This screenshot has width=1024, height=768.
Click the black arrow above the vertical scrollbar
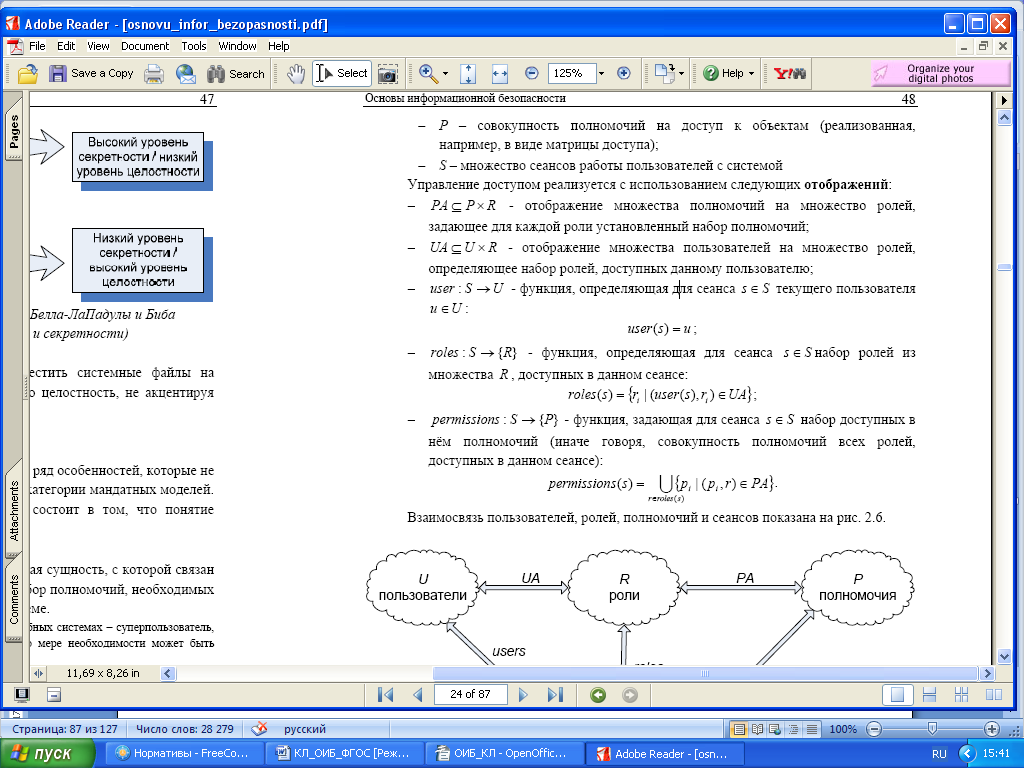pos(1004,101)
